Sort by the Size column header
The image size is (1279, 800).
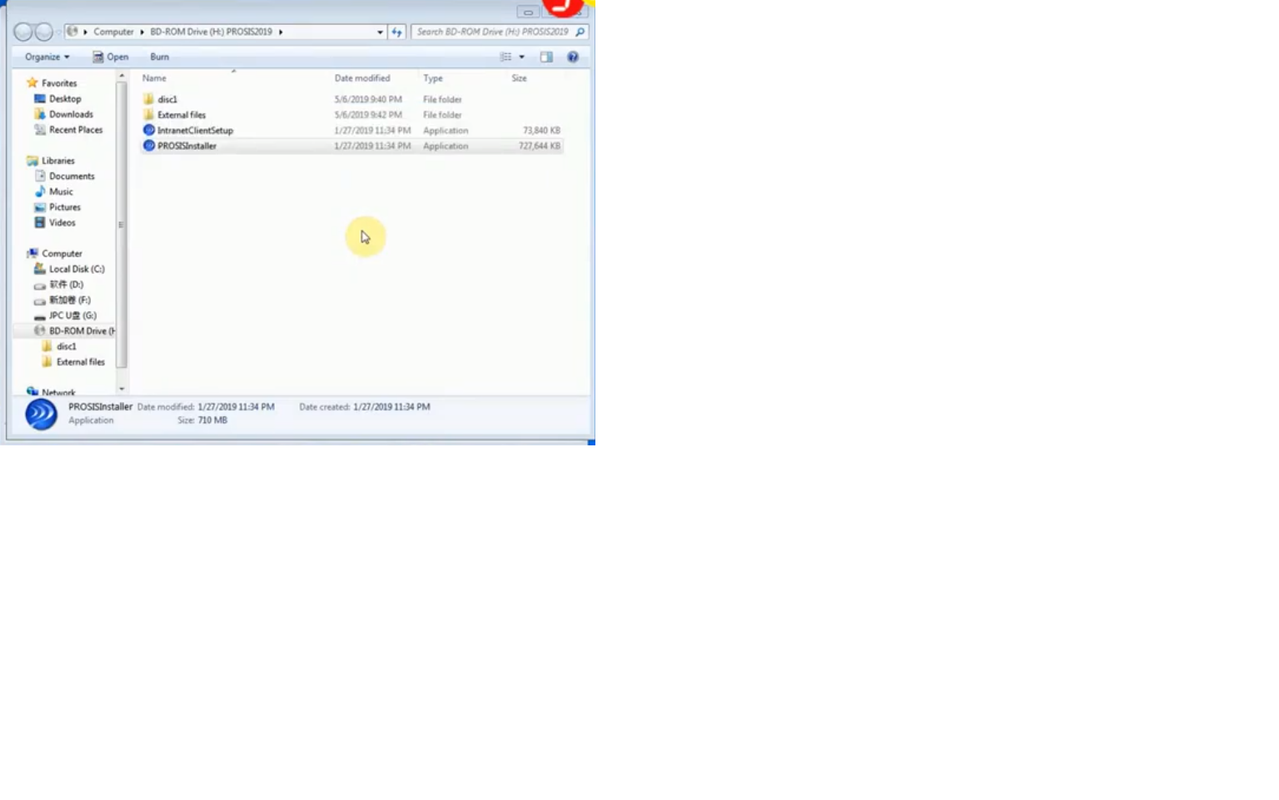519,78
